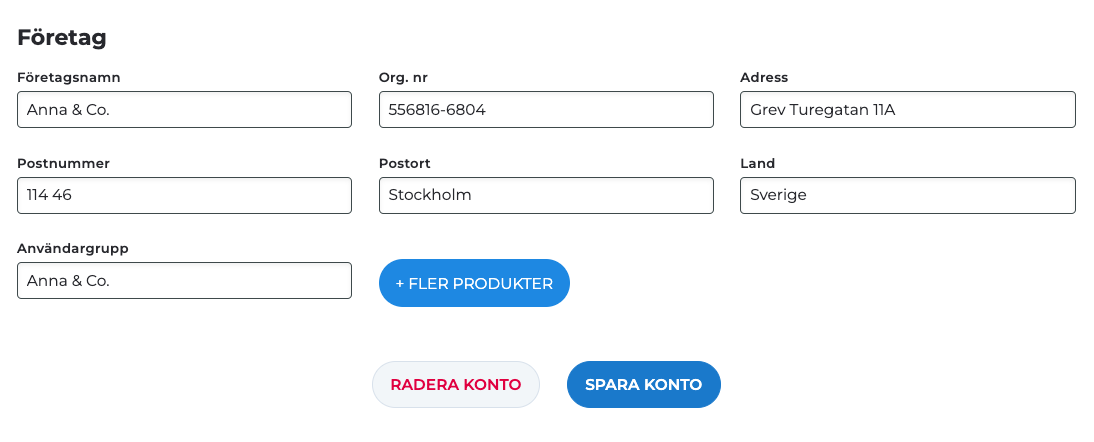Click the Land label
The width and height of the screenshot is (1094, 442).
tap(757, 164)
